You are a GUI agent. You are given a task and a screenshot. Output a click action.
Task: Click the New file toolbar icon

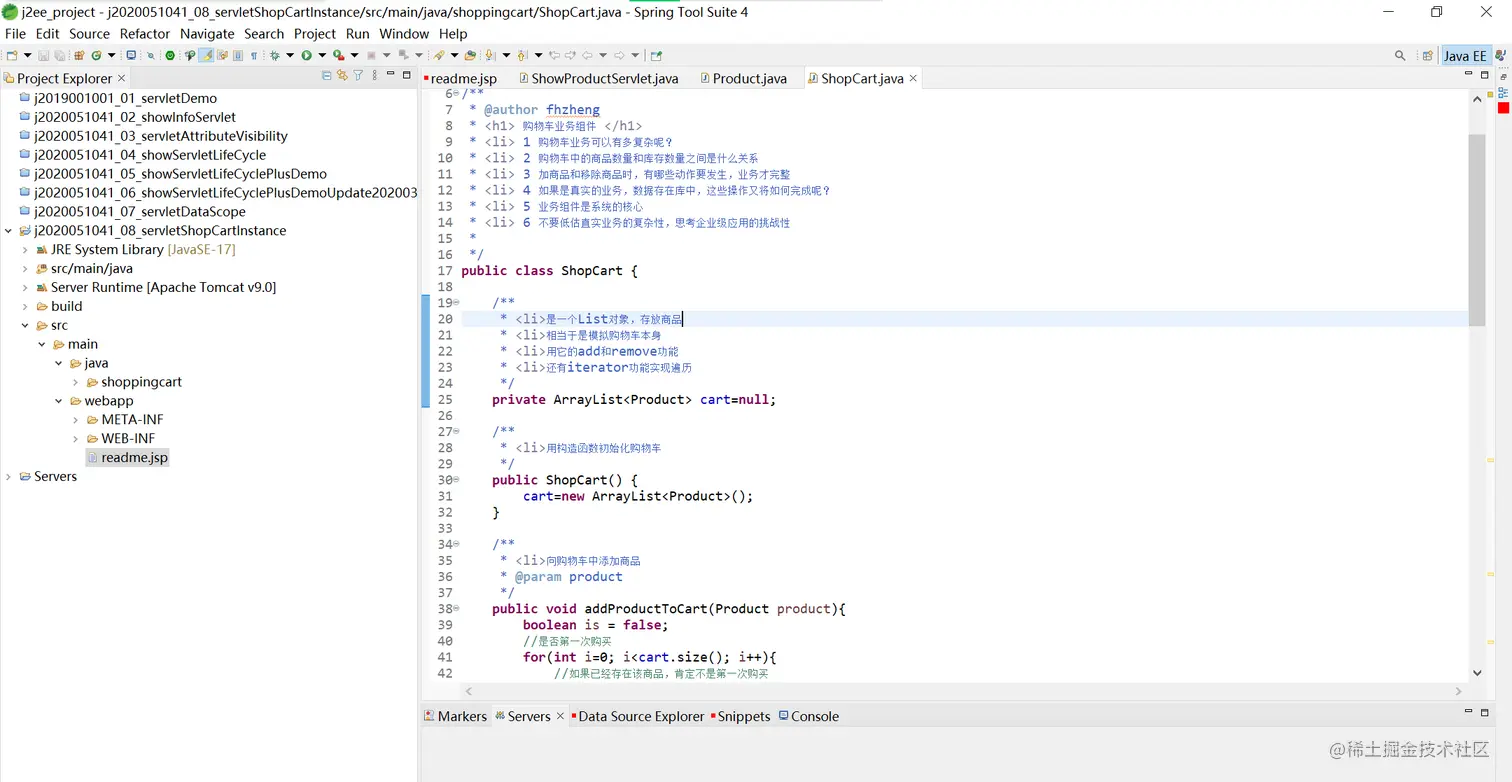coord(11,55)
